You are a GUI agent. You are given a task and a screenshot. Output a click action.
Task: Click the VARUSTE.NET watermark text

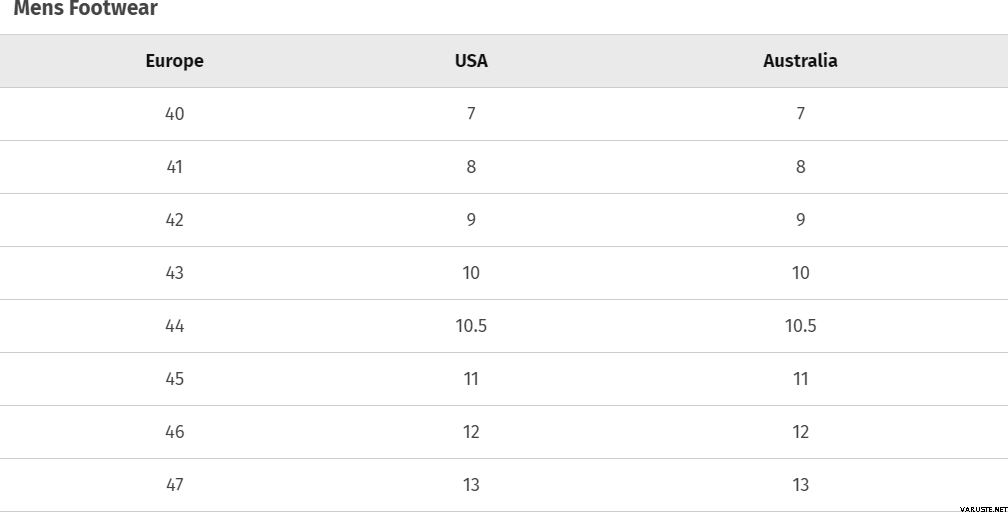tap(982, 508)
